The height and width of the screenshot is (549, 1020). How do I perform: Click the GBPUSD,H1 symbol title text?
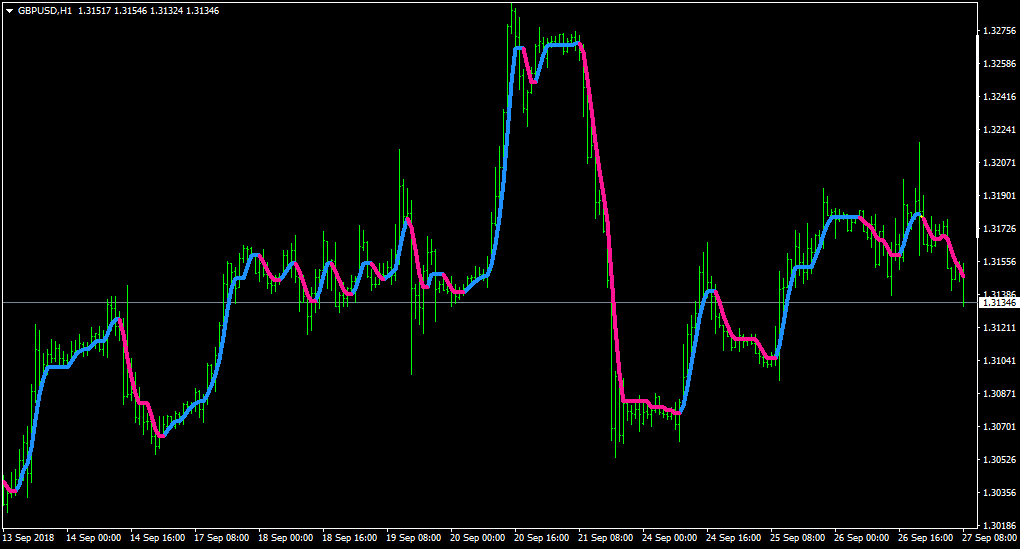click(45, 11)
